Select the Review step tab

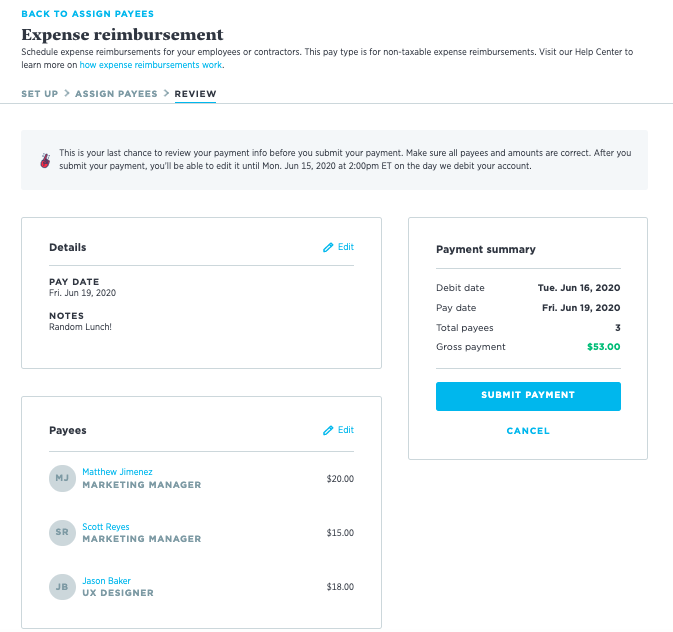195,94
